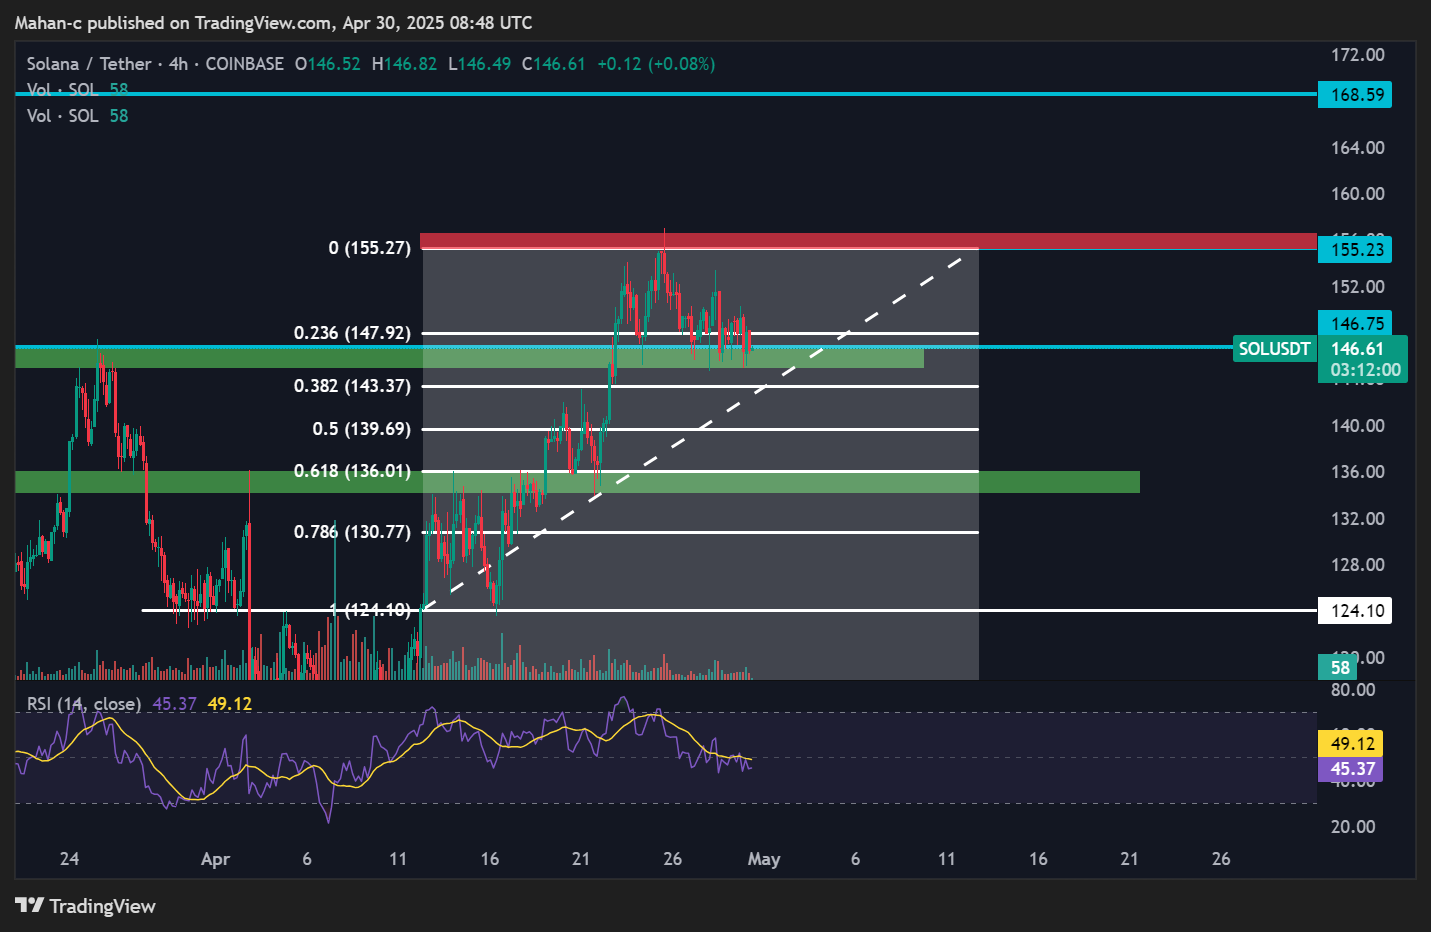Click the Apr label on time axis

(x=215, y=859)
